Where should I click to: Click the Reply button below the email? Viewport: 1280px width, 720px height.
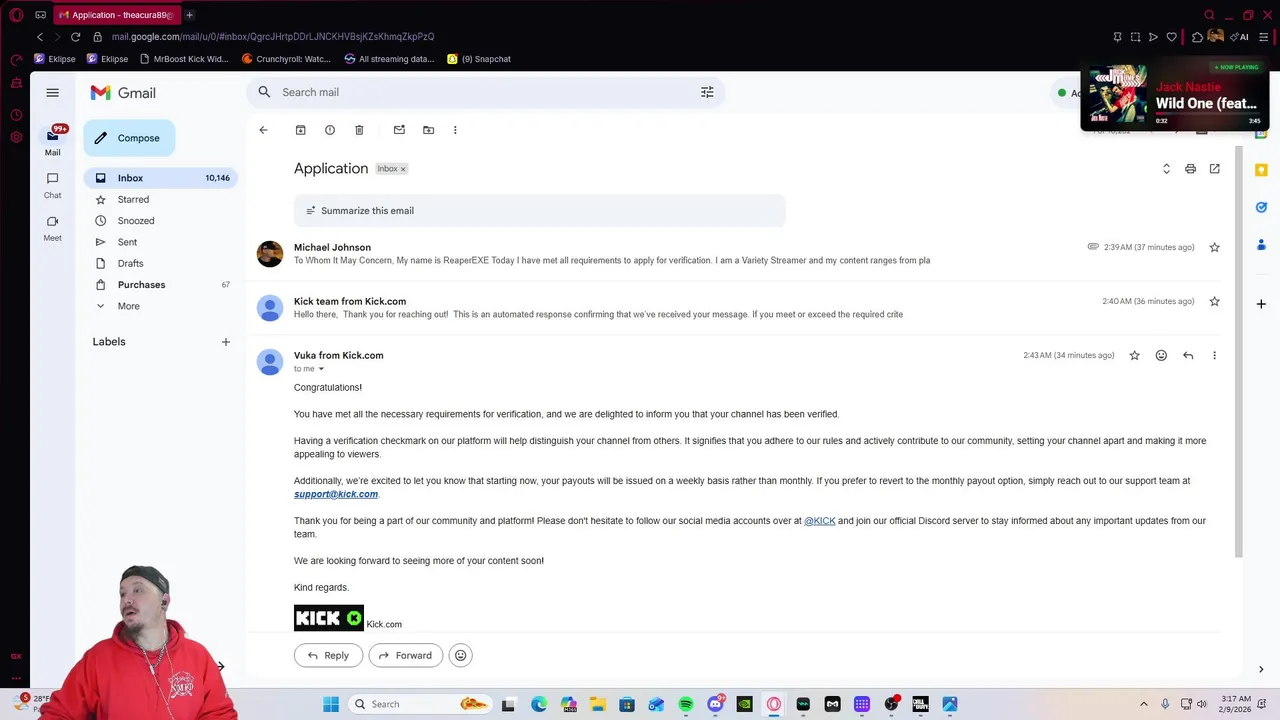(328, 655)
